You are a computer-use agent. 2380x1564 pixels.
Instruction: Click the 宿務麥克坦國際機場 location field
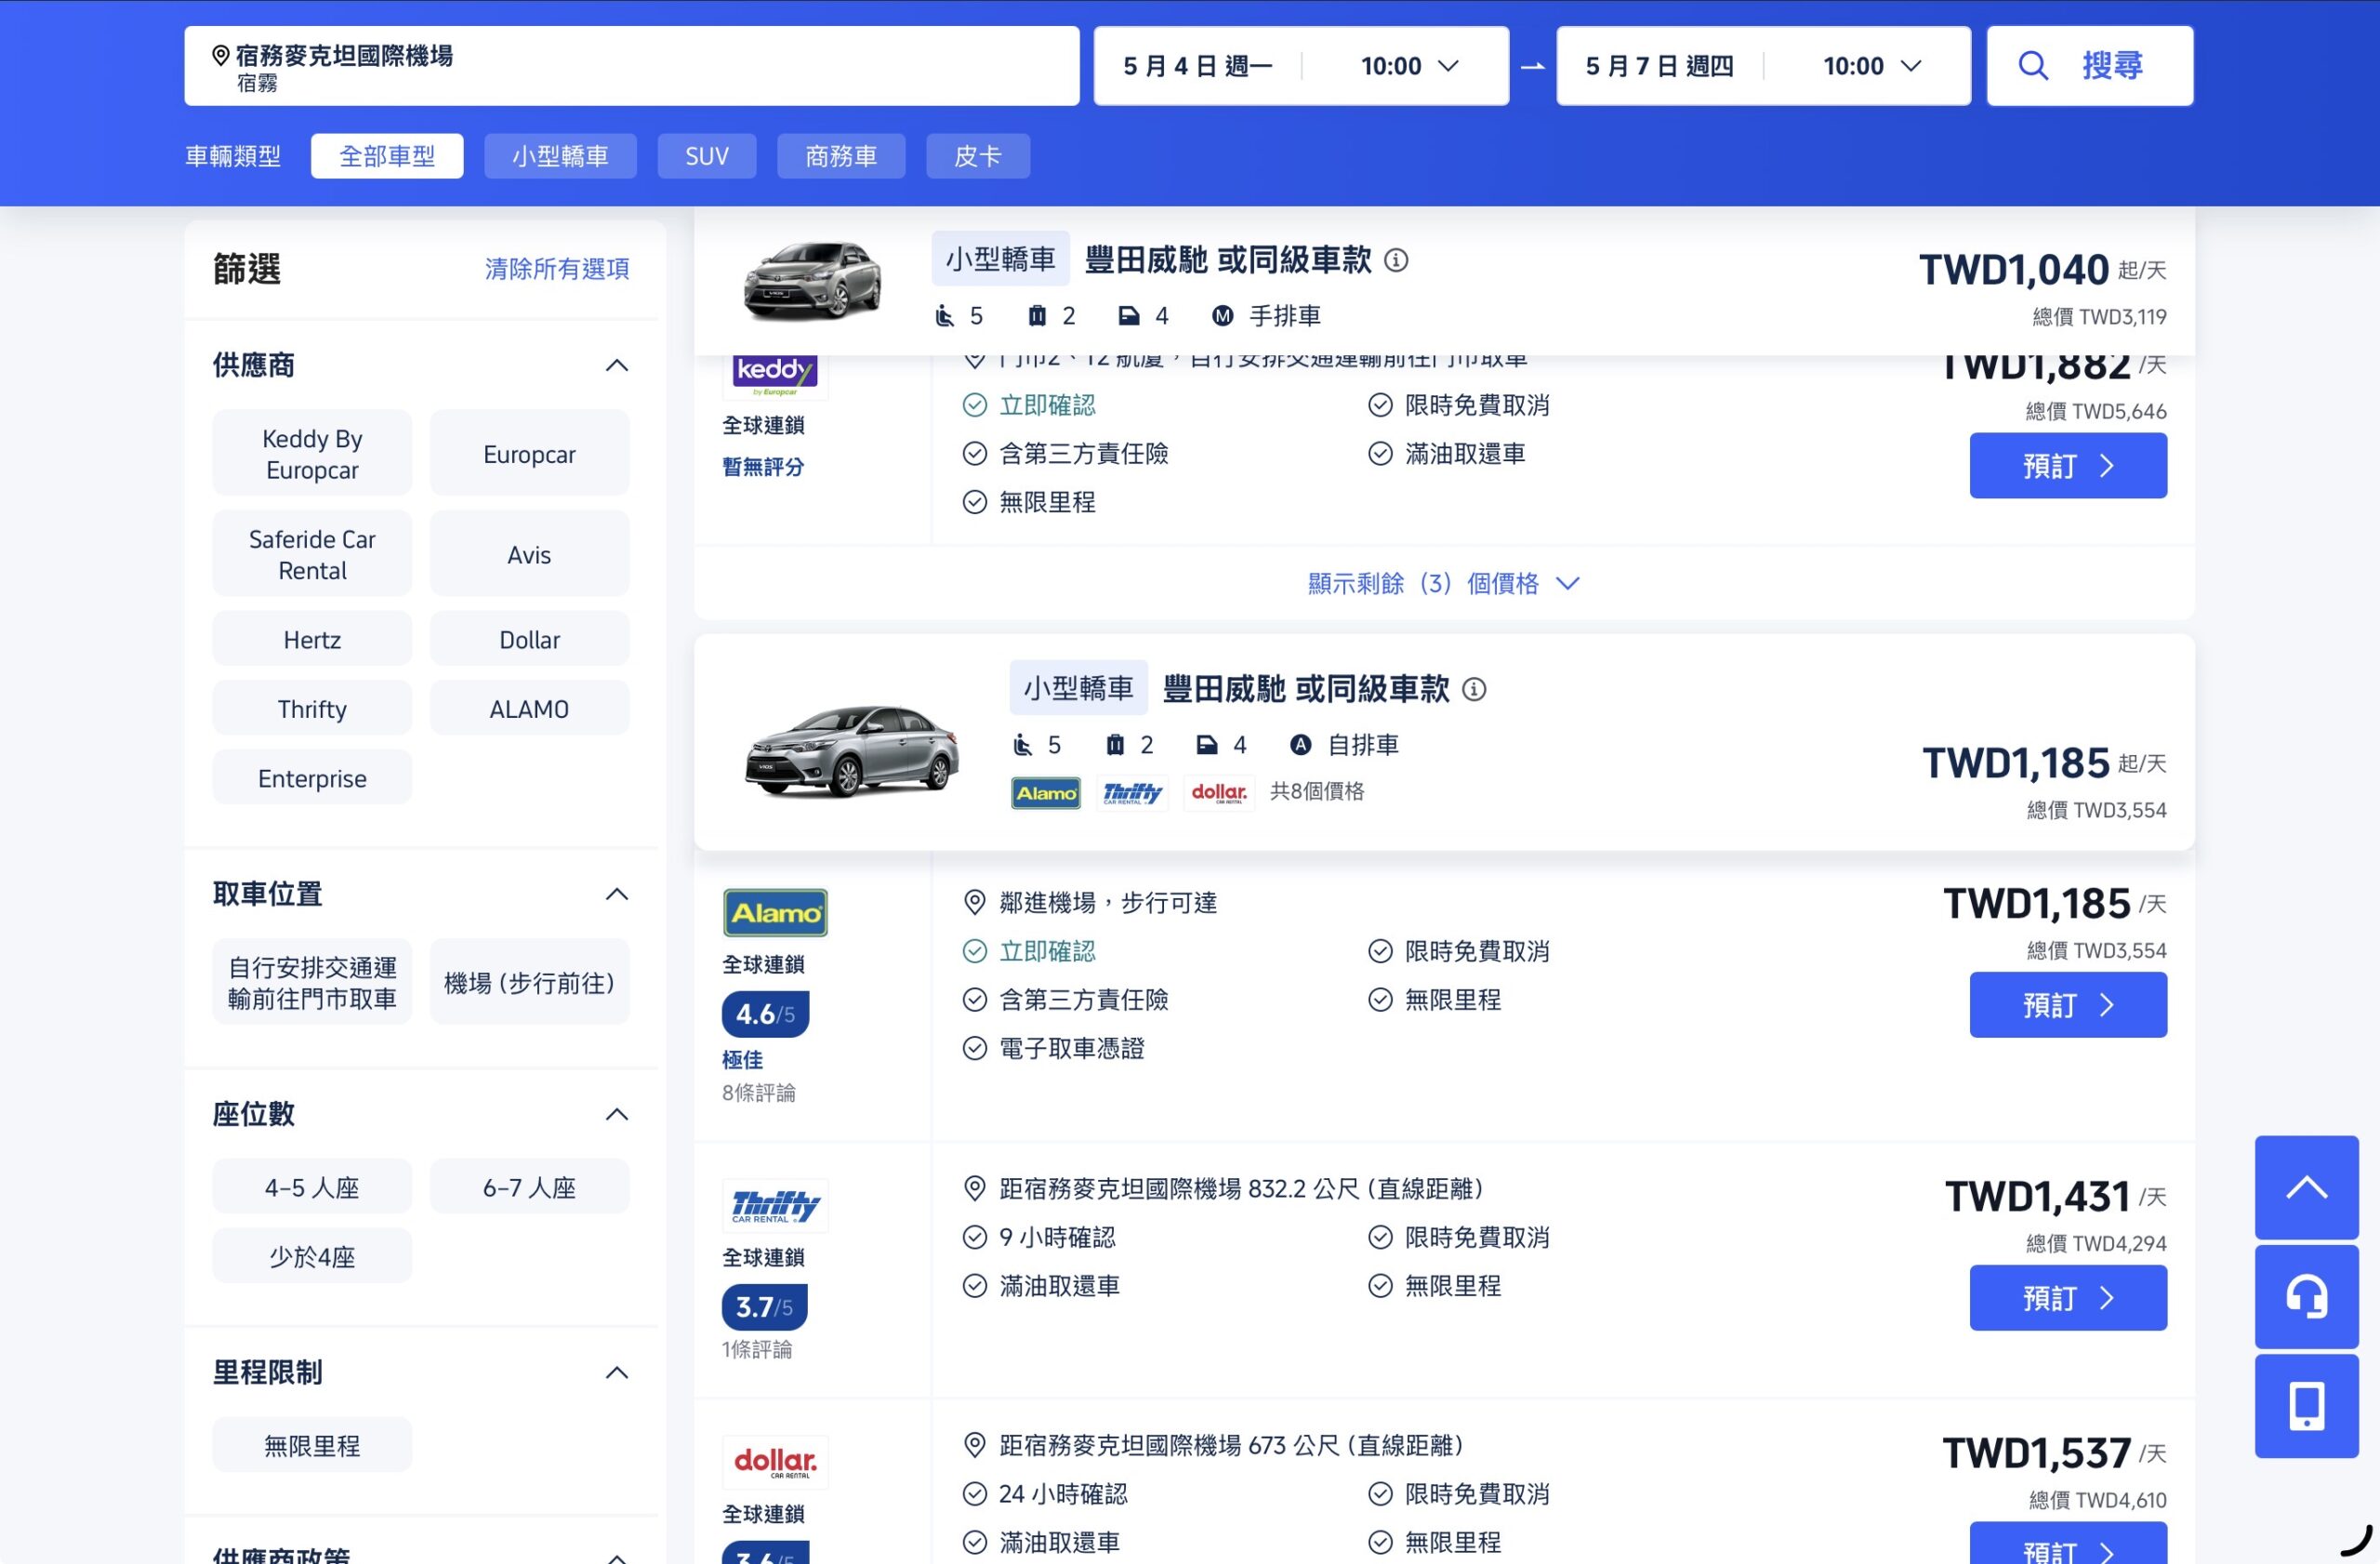632,66
